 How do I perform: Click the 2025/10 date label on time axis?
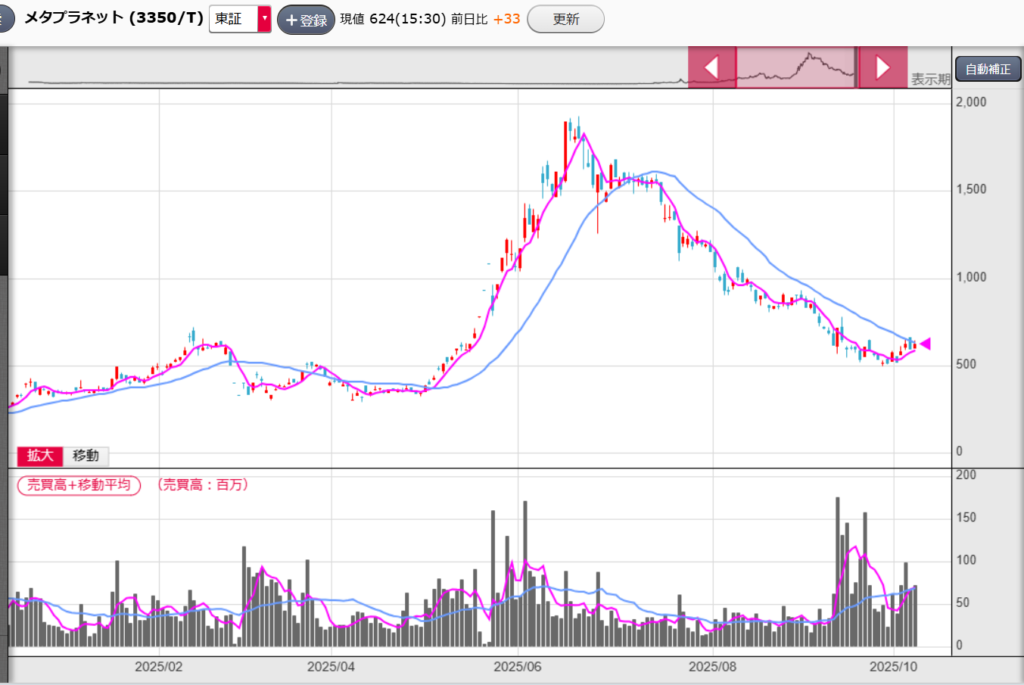pyautogui.click(x=894, y=665)
